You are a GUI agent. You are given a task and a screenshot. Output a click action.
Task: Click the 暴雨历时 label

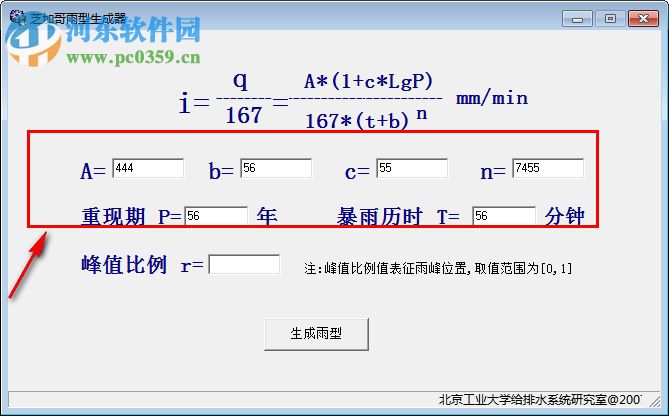379,216
